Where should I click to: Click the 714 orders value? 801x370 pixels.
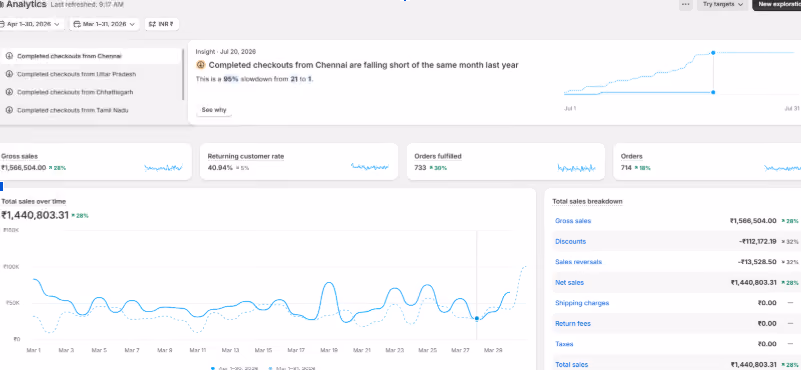[x=626, y=168]
